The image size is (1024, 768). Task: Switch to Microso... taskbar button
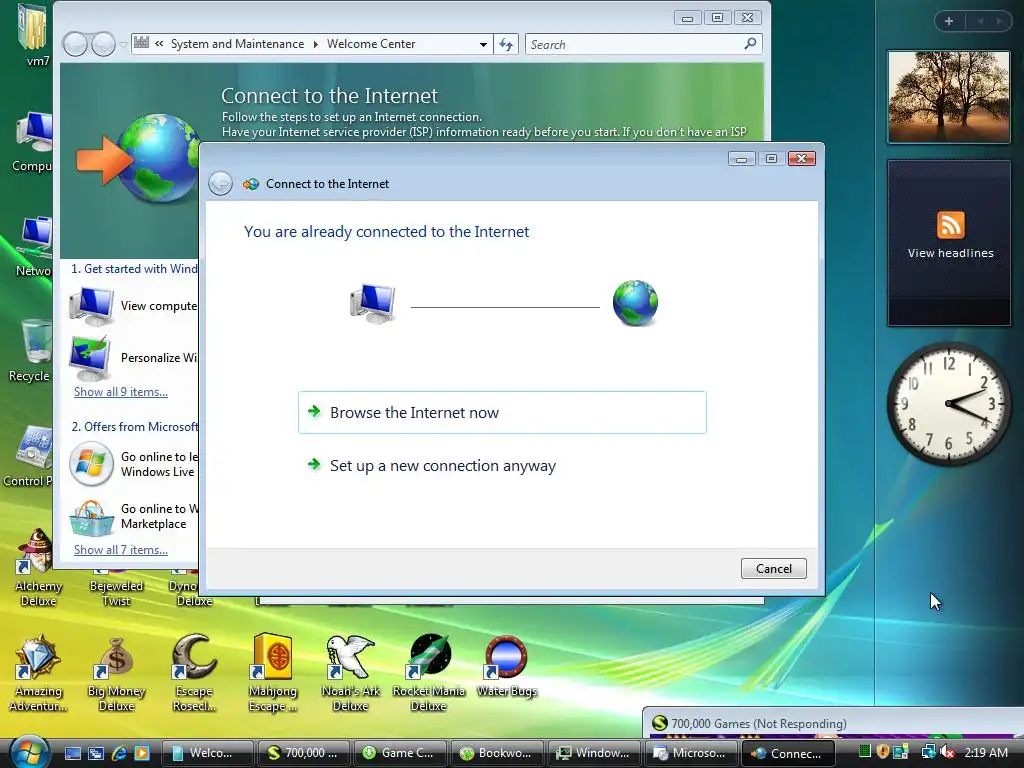(693, 753)
